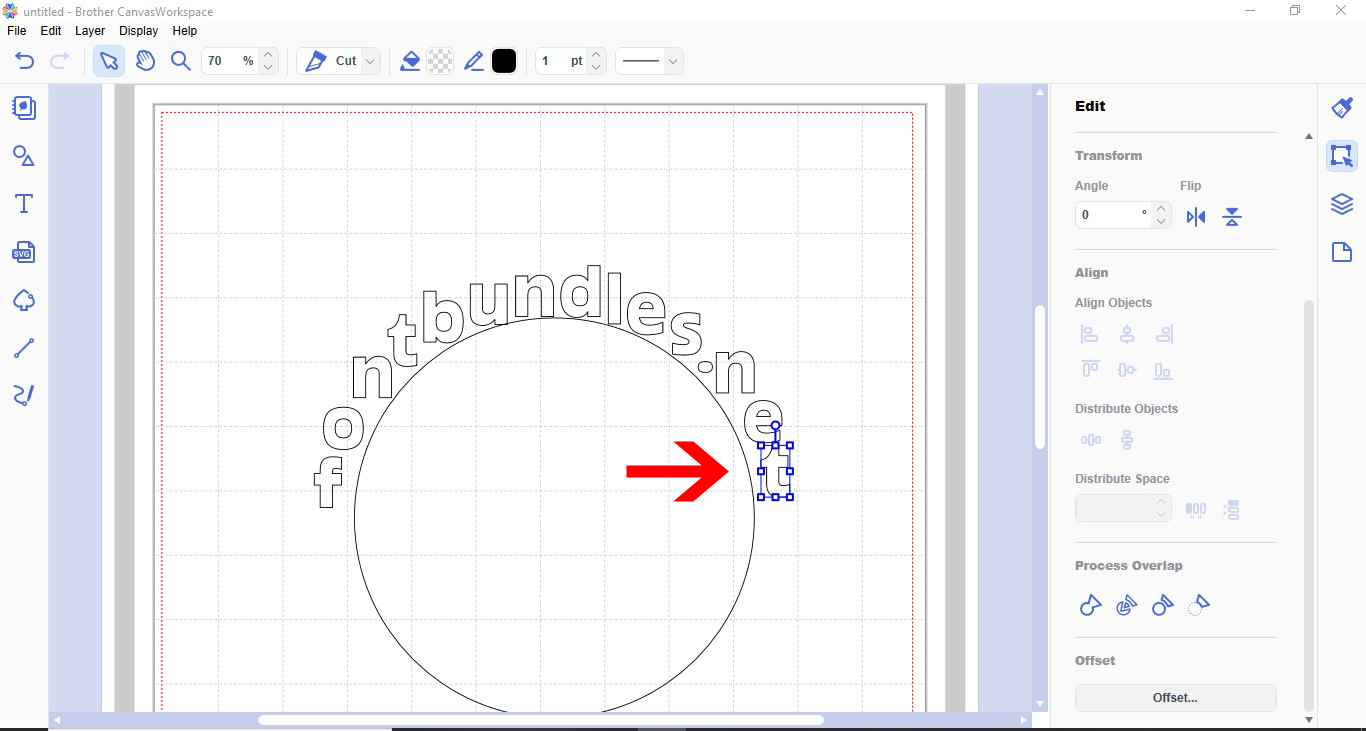This screenshot has height=731, width=1366.
Task: Import an SVG file
Action: coord(24,252)
